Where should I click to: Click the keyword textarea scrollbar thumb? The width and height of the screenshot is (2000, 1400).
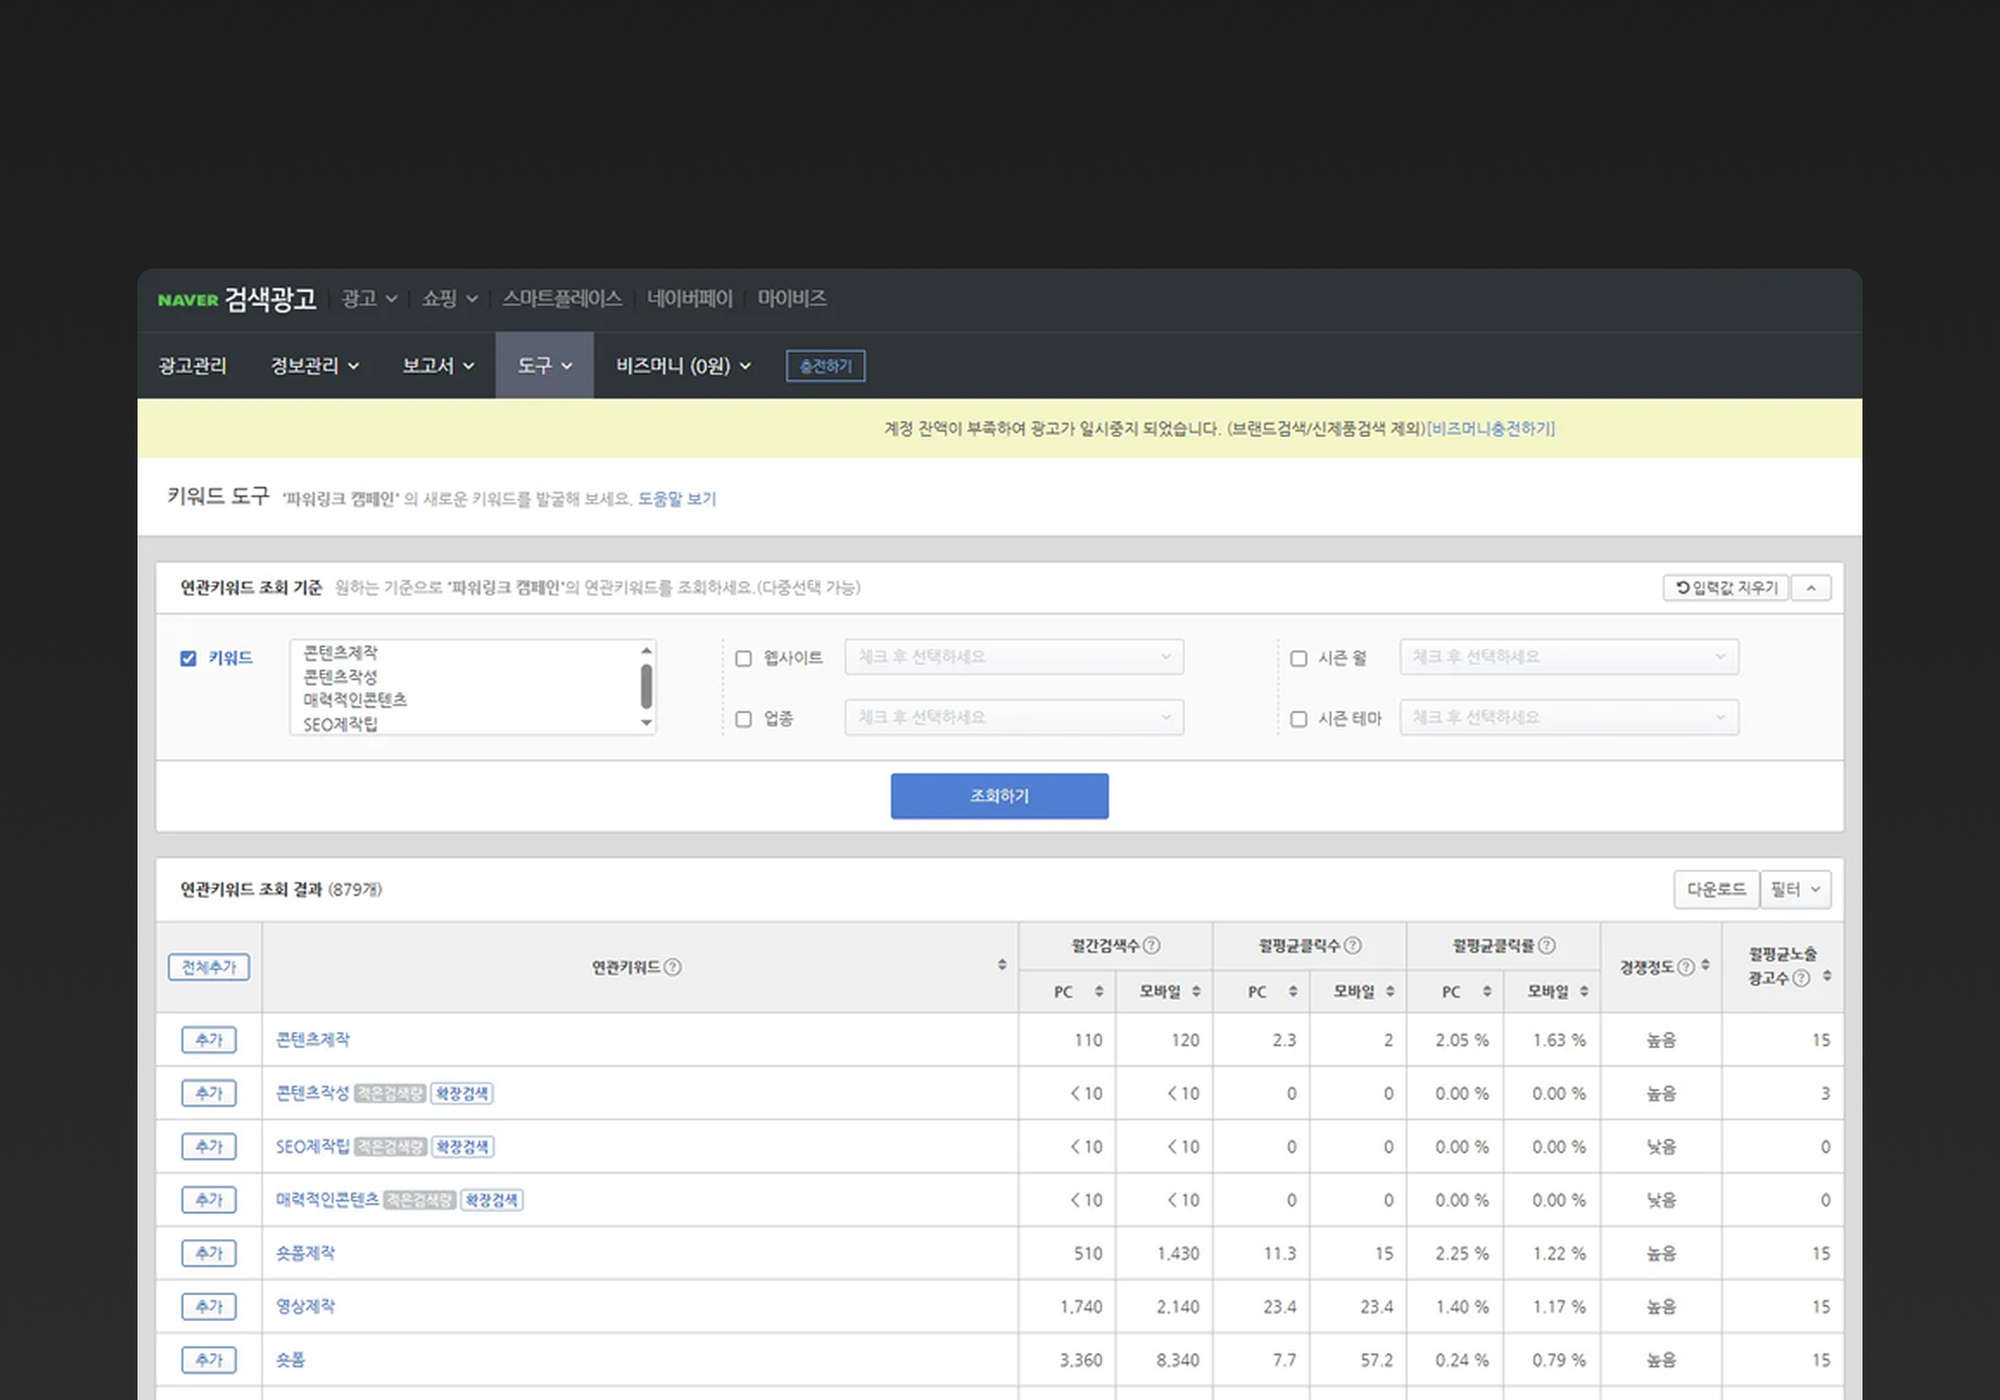coord(646,687)
